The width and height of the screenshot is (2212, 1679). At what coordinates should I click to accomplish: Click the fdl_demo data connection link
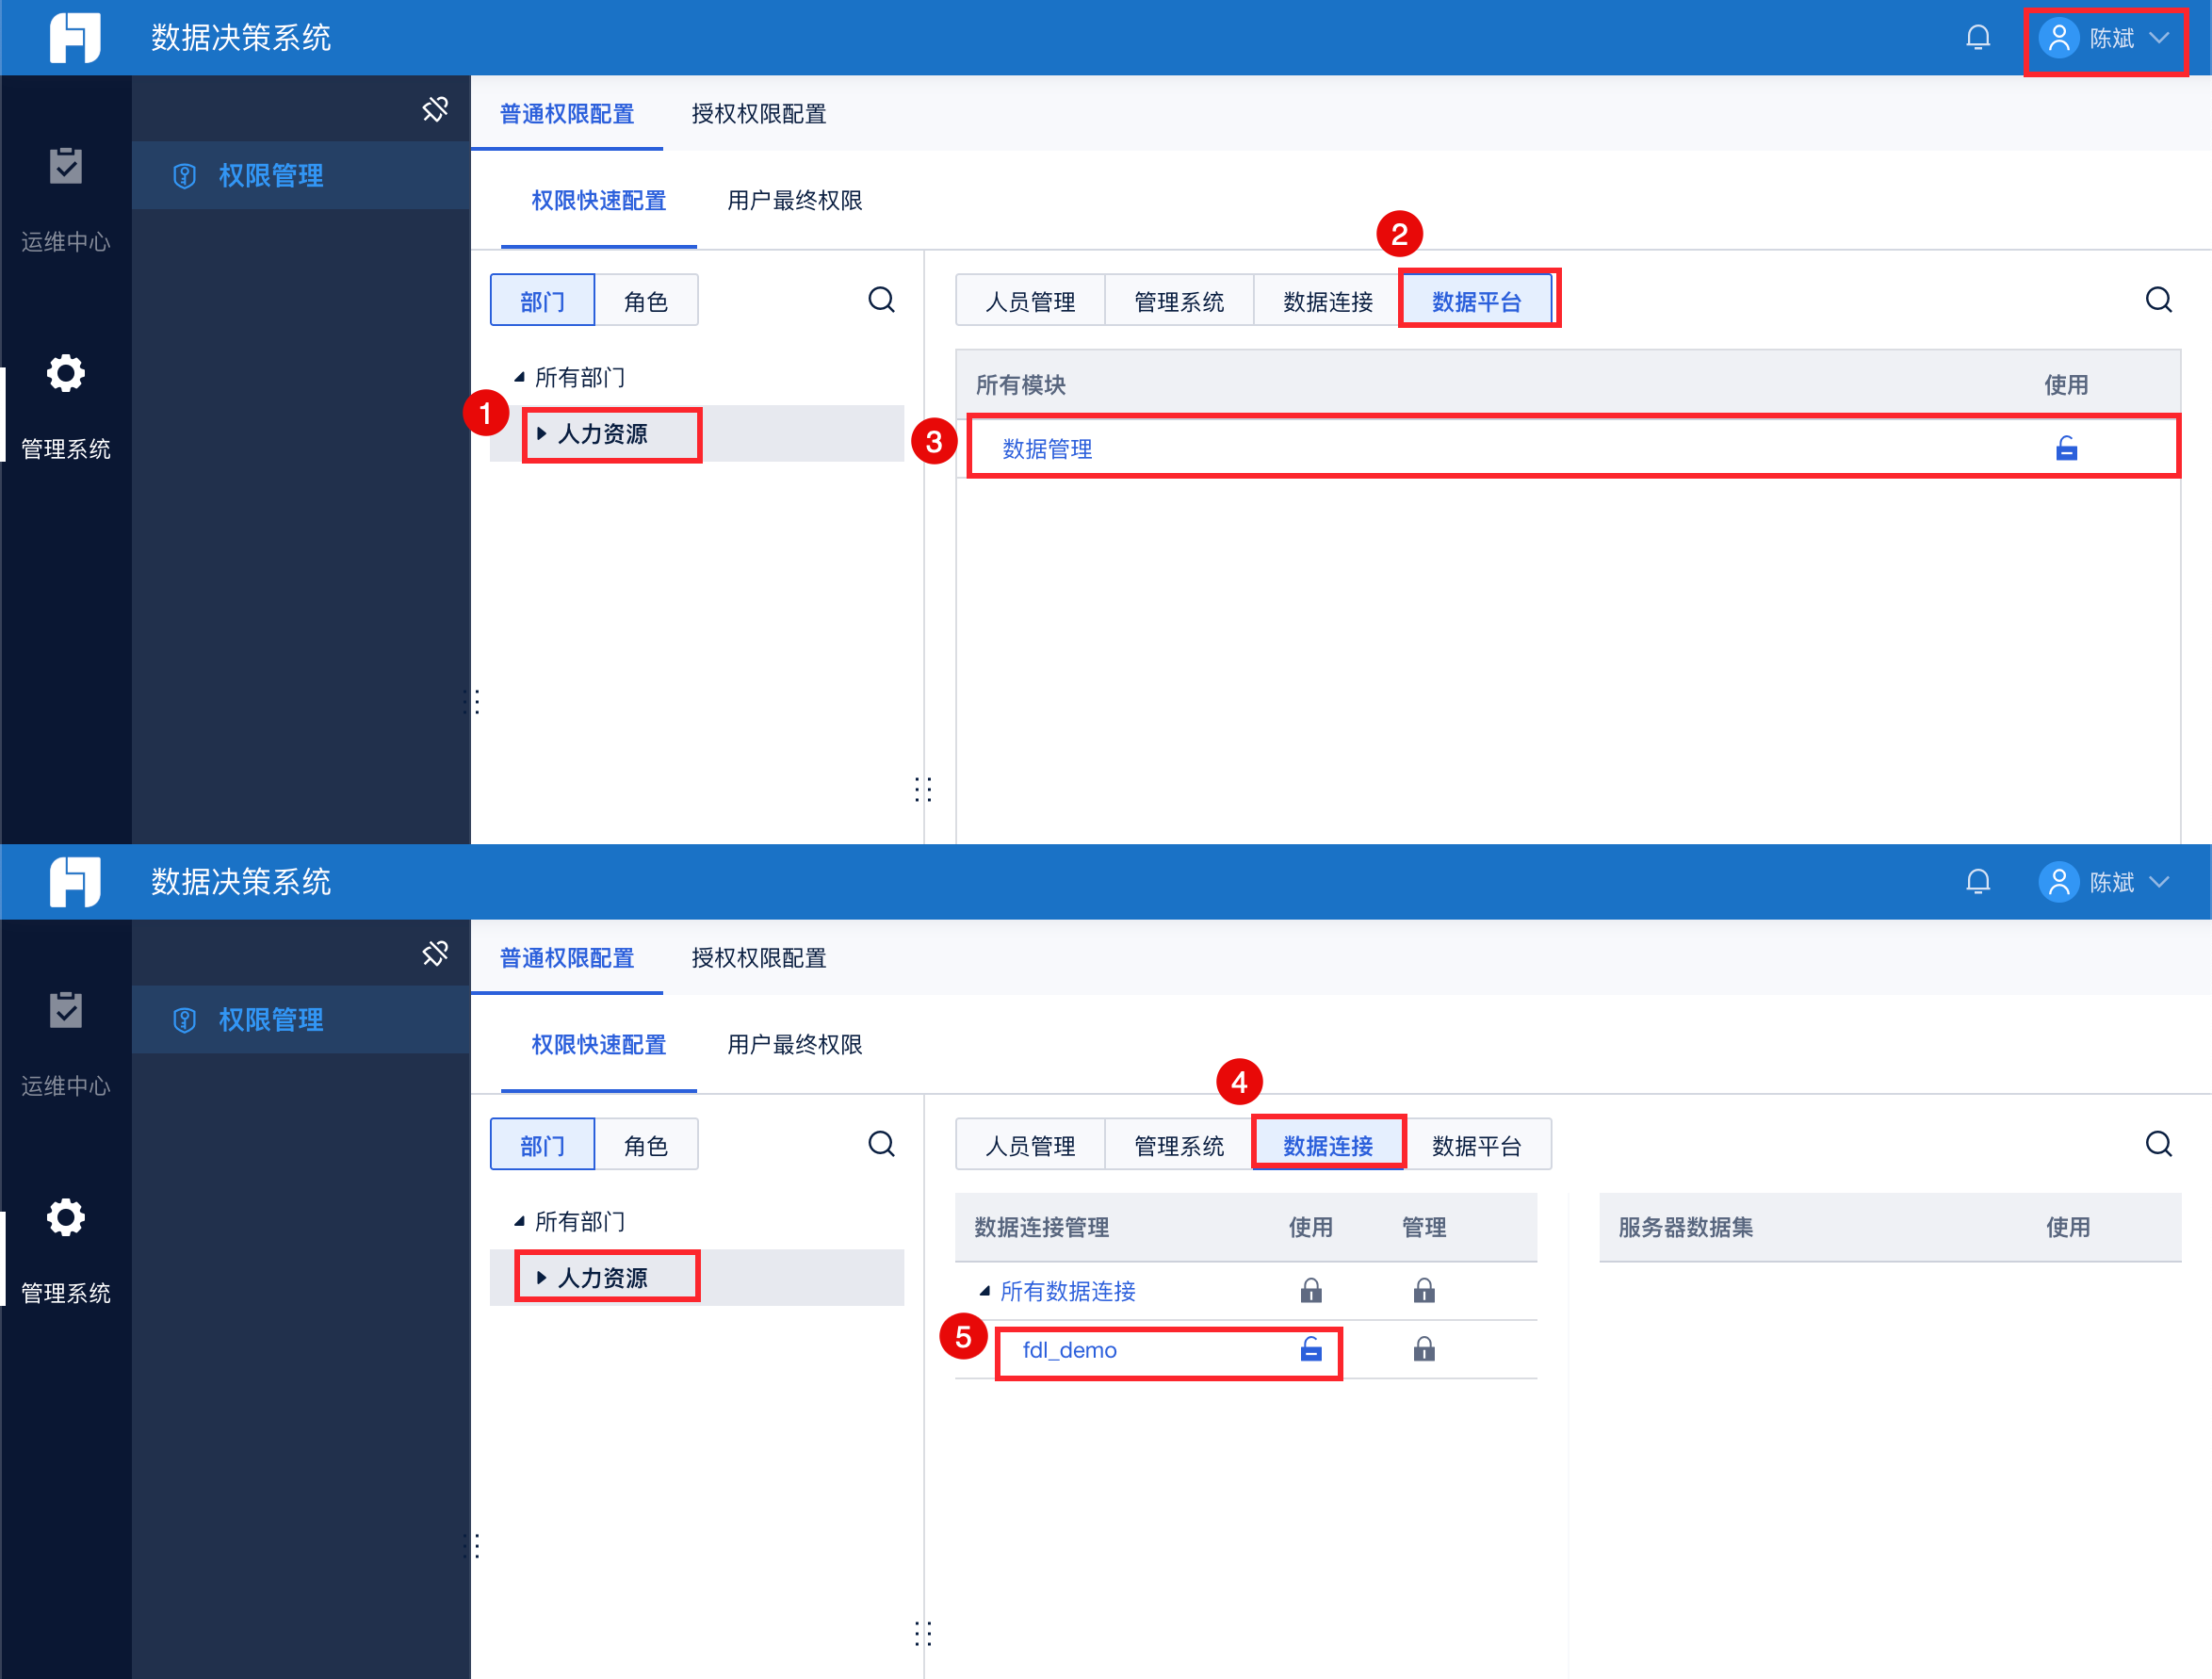click(x=1069, y=1350)
